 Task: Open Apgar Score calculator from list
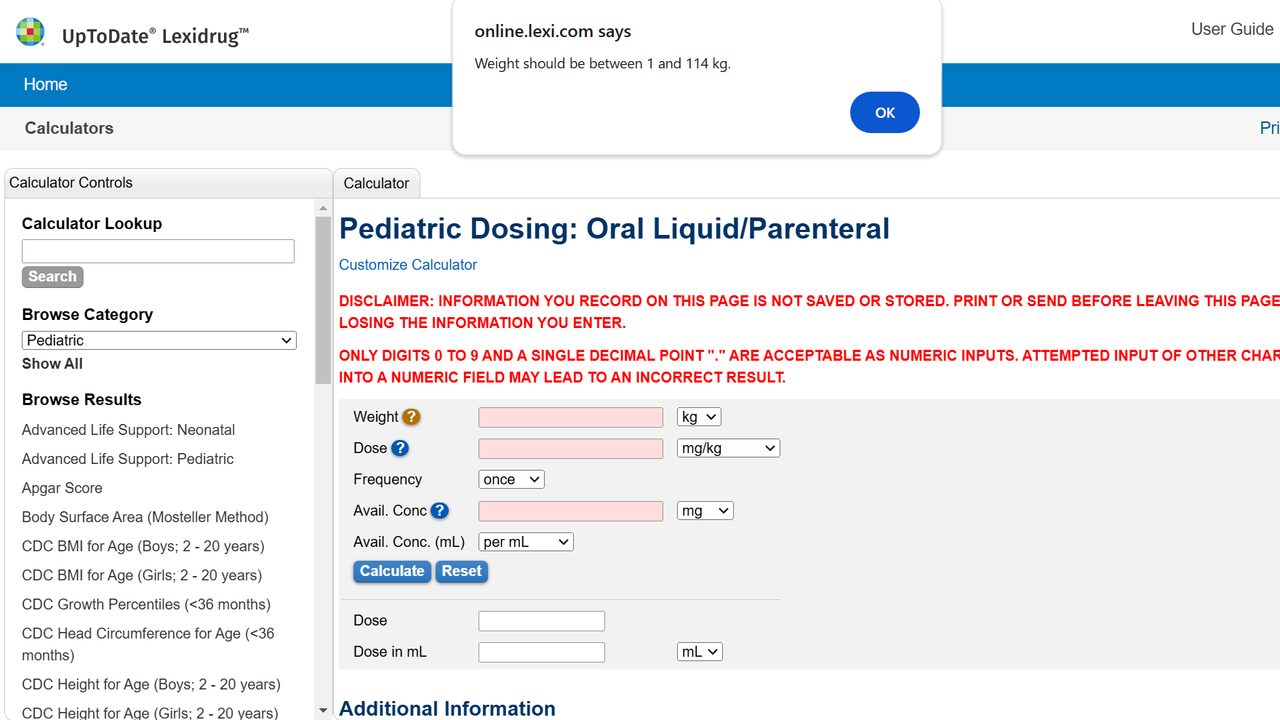[x=62, y=488]
